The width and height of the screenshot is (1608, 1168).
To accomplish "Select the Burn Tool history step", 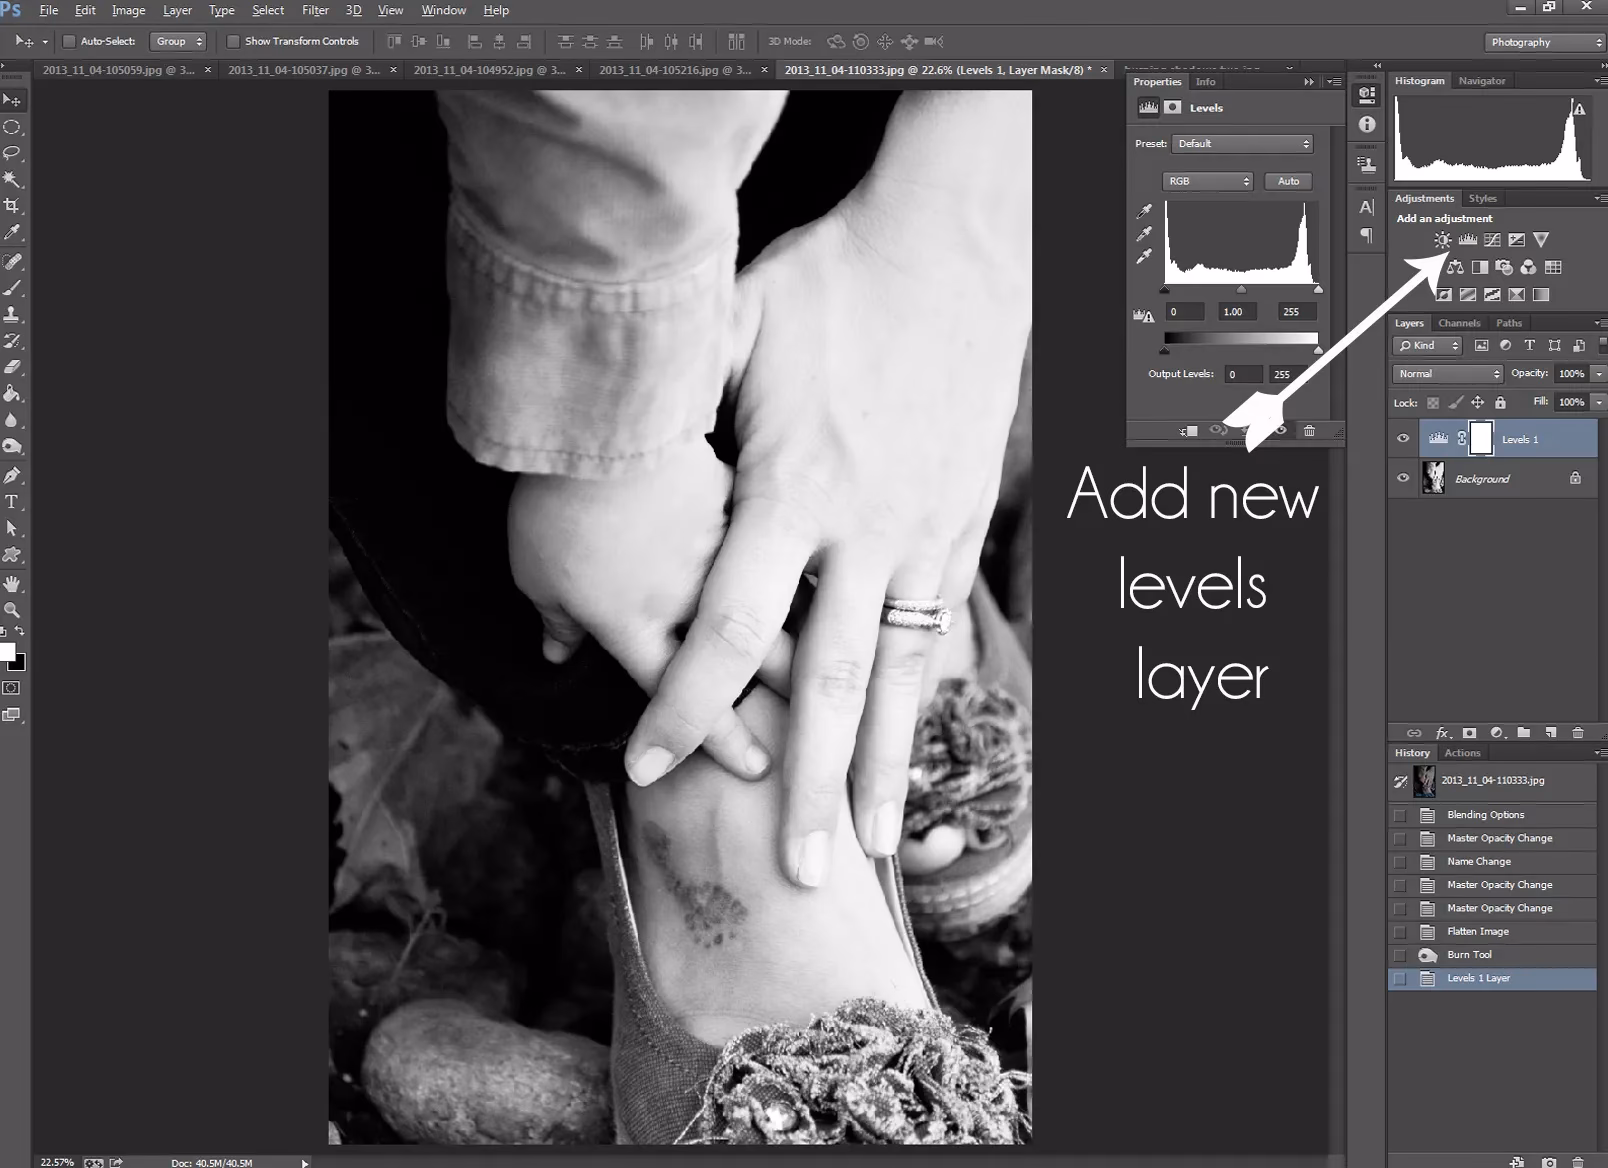I will [x=1471, y=954].
